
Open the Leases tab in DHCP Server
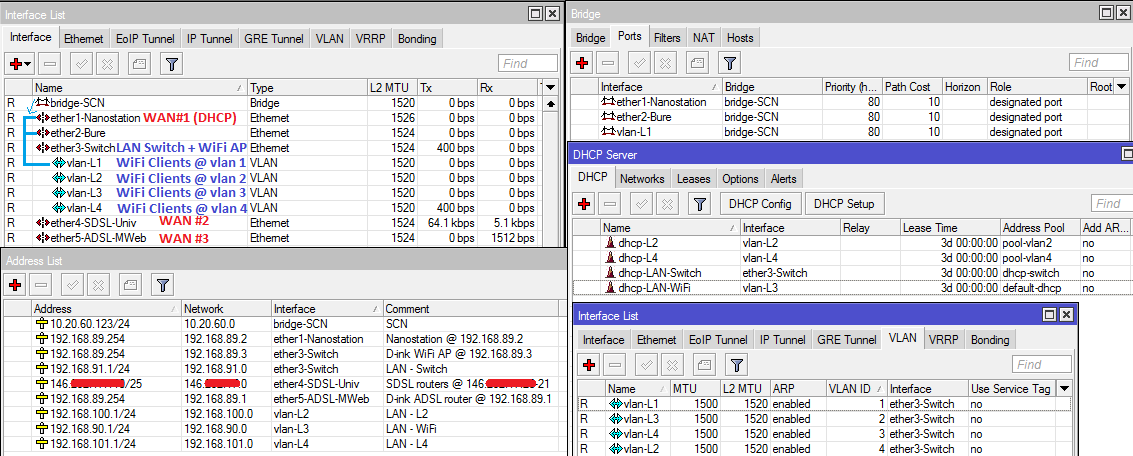tap(693, 178)
